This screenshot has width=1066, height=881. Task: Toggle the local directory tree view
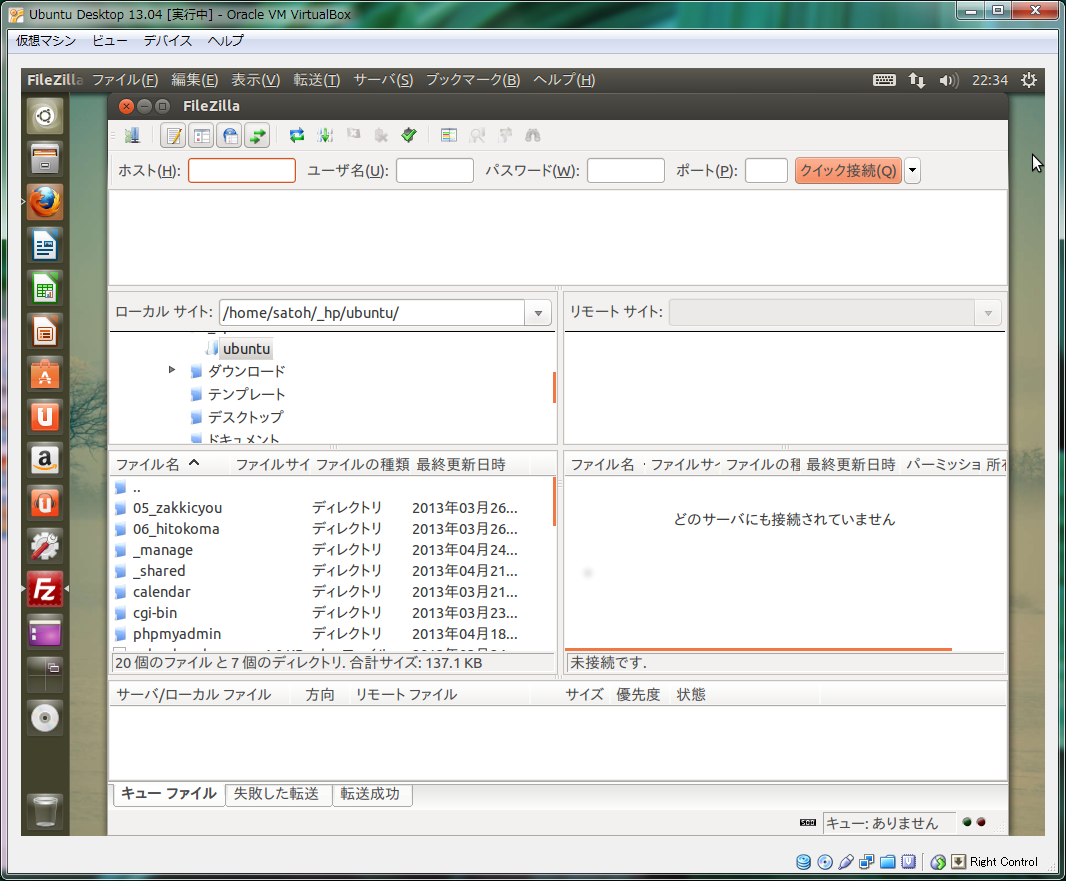point(202,135)
